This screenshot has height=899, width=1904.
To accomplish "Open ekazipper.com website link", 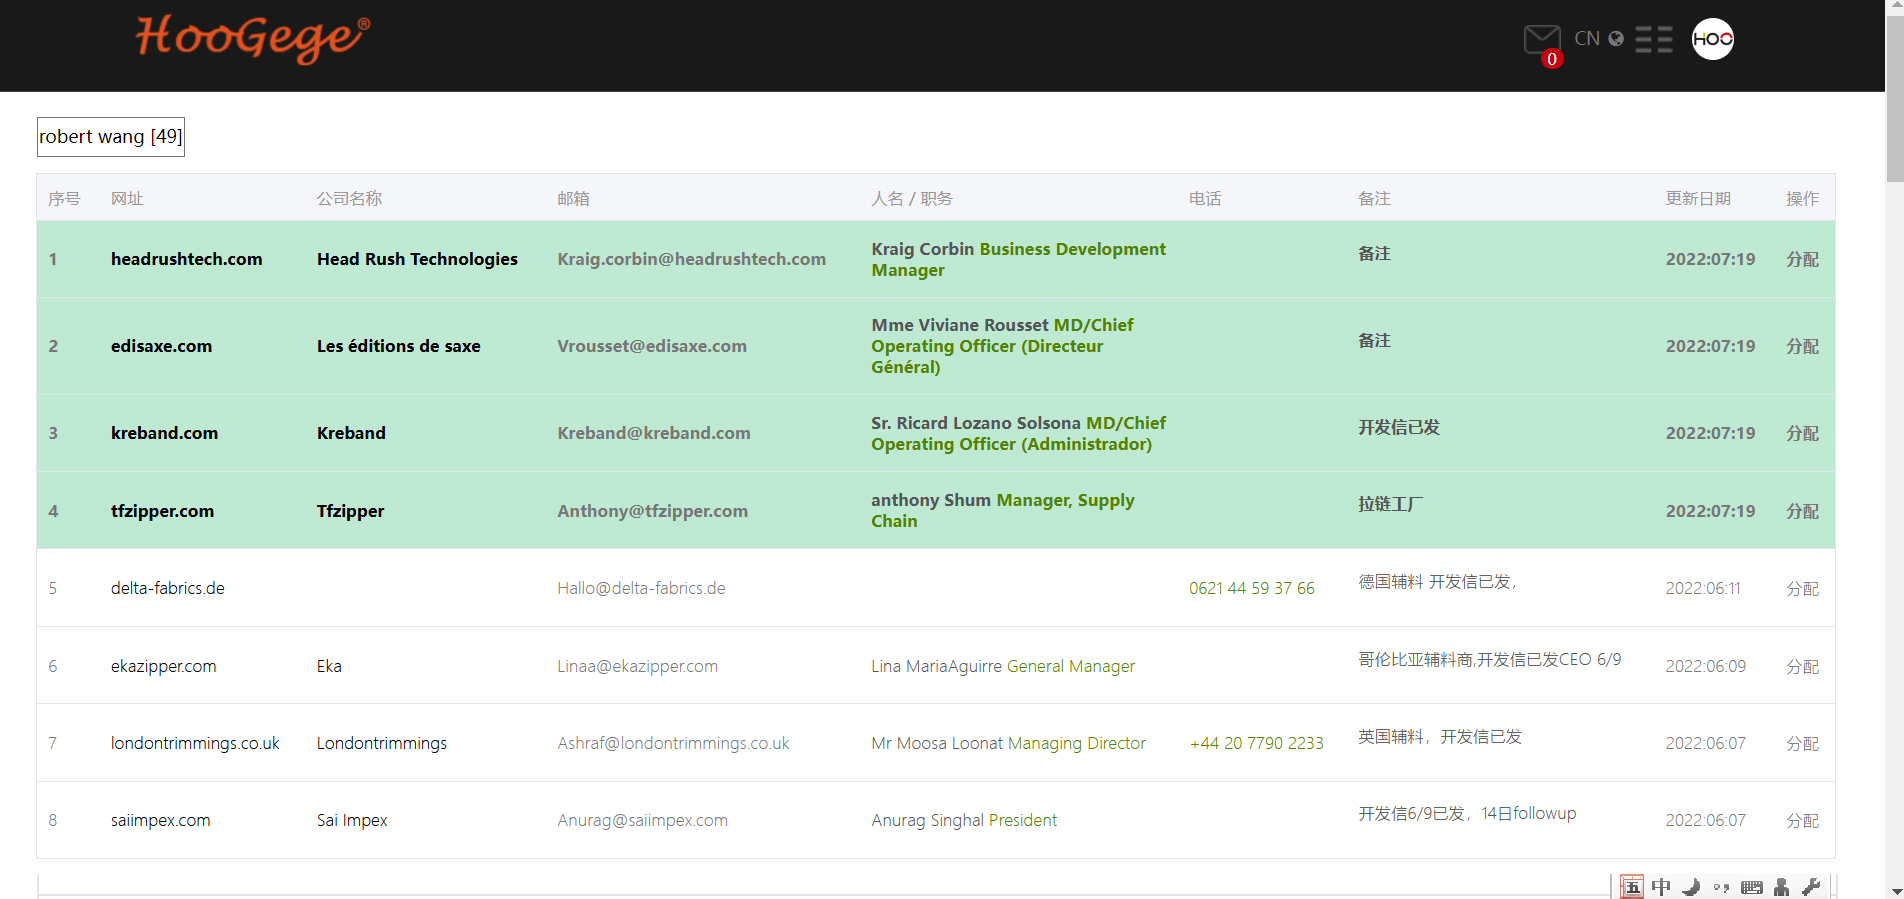I will tap(163, 666).
